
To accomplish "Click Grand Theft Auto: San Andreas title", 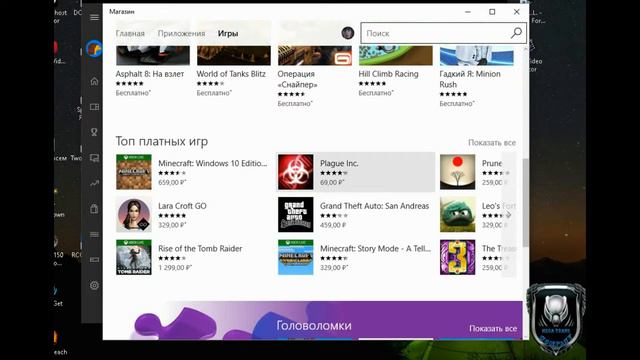I will click(x=374, y=206).
